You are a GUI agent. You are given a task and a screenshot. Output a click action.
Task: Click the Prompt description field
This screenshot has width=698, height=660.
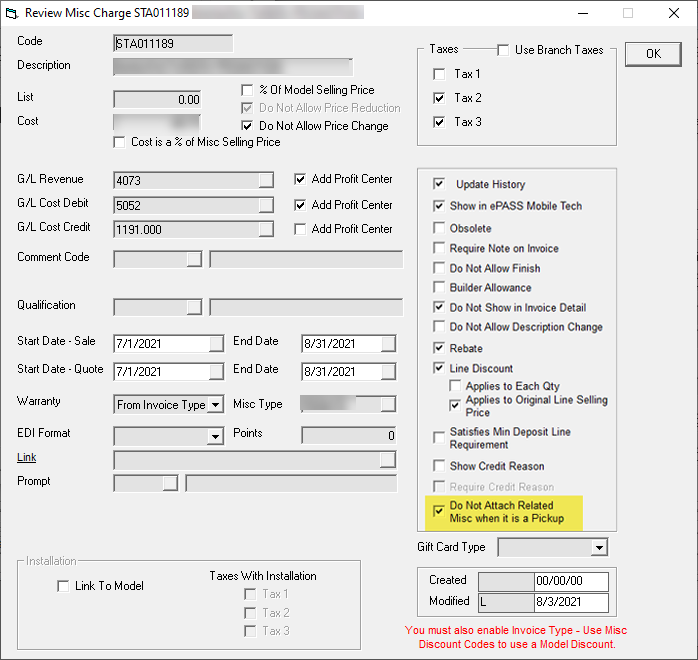(291, 483)
